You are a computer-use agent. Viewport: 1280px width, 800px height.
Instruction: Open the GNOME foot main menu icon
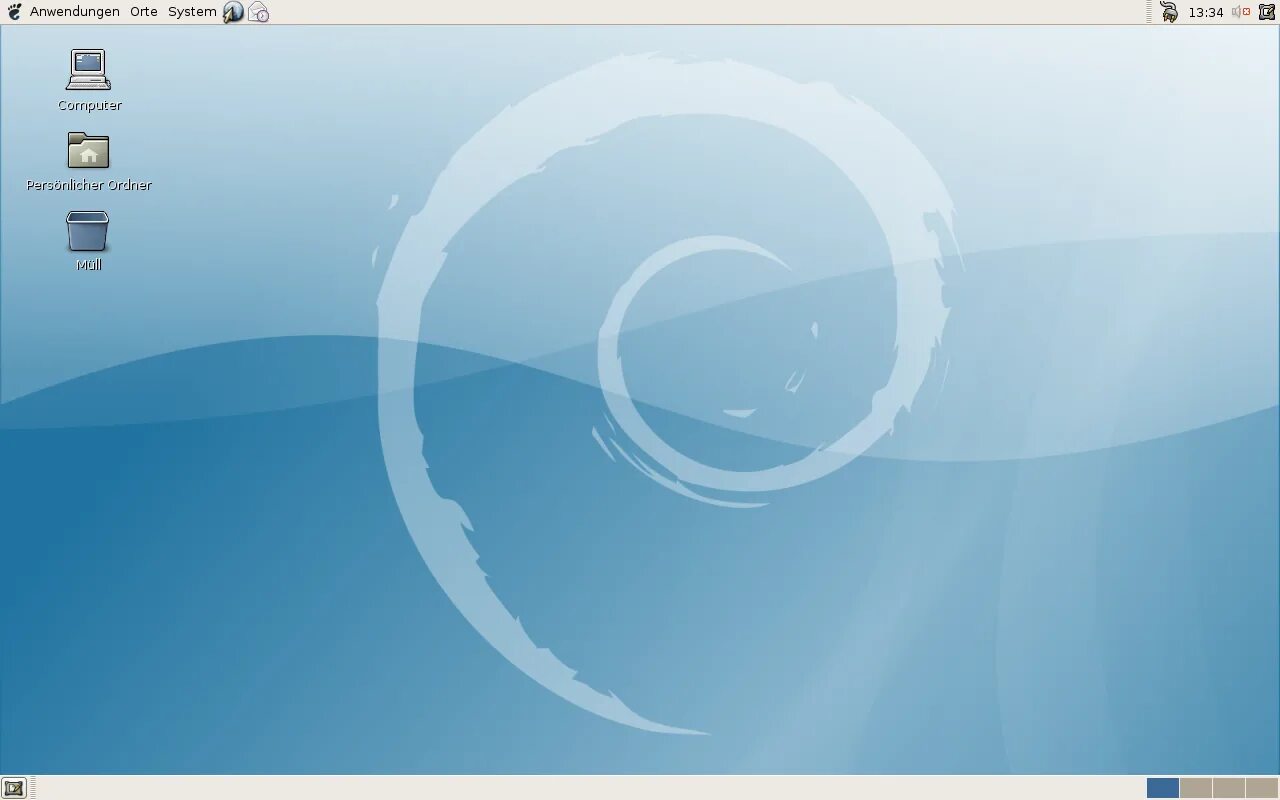pyautogui.click(x=14, y=12)
